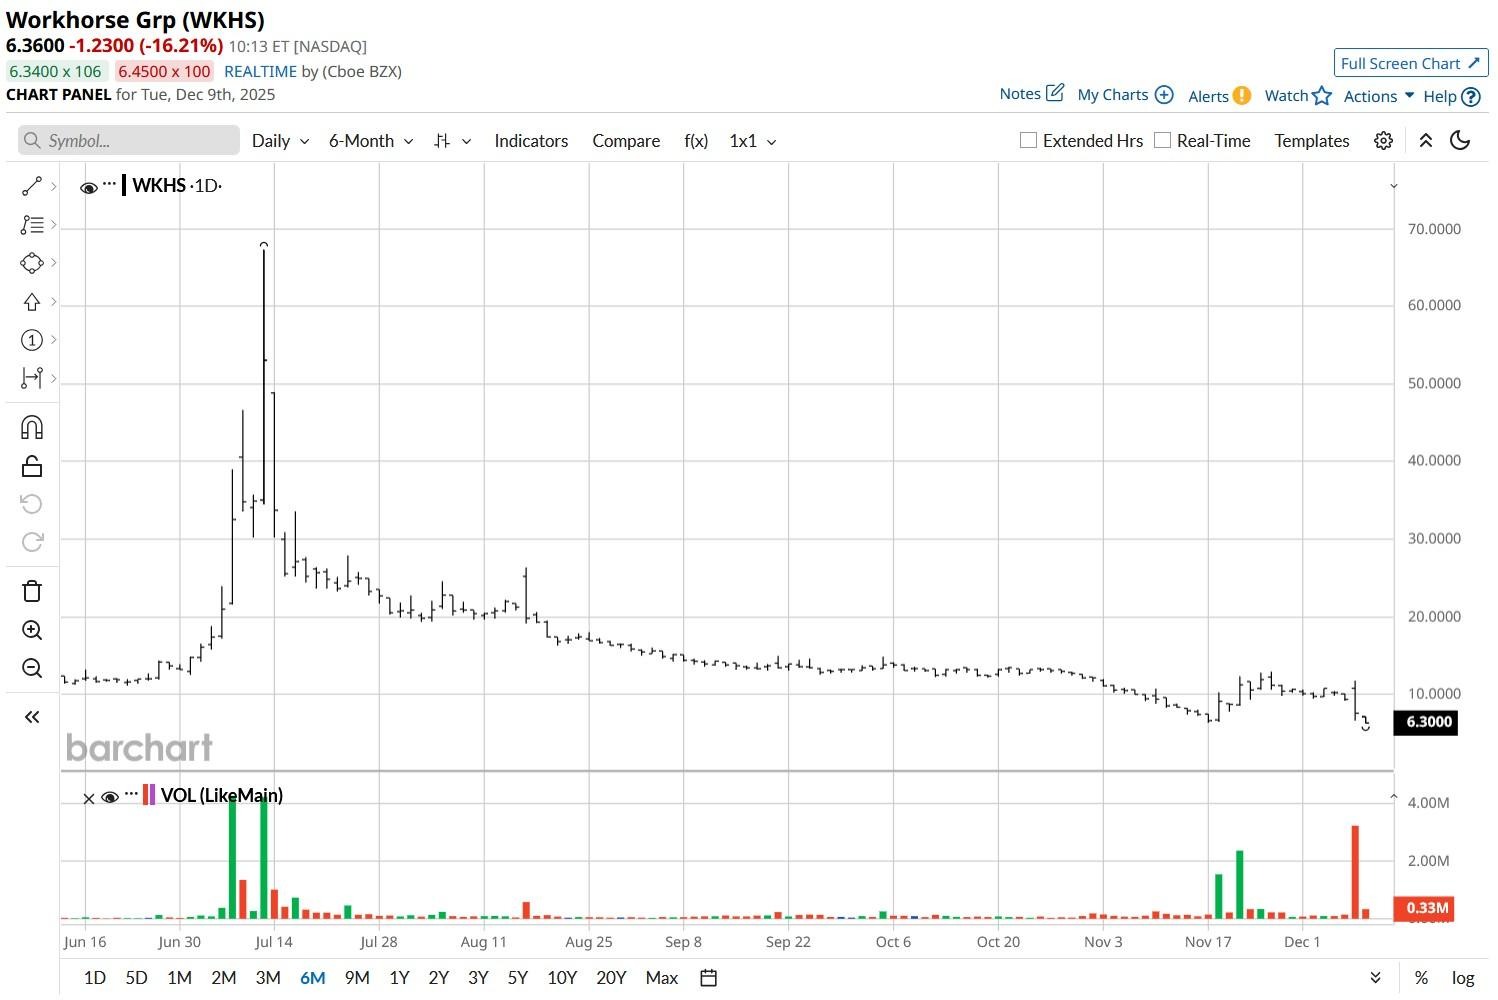Open the Templates menu

1312,141
